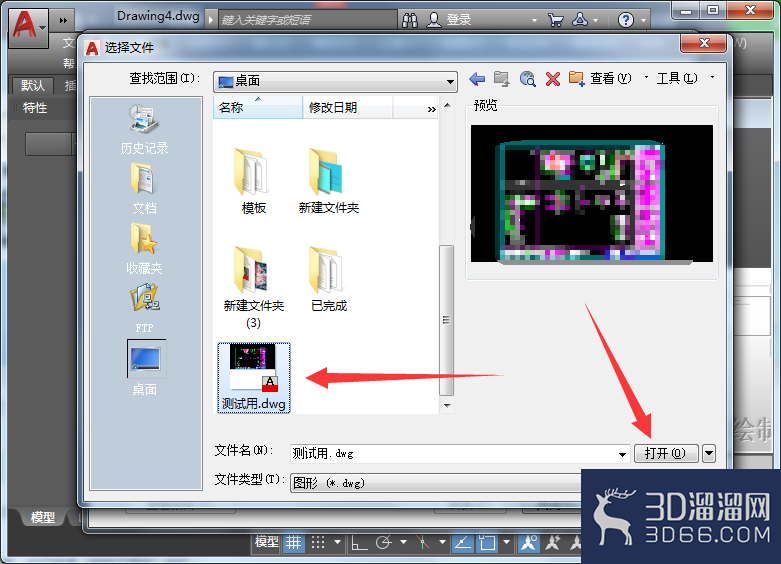Viewport: 781px width, 564px height.
Task: Expand the snap mode dropdown arrow
Action: 338,542
